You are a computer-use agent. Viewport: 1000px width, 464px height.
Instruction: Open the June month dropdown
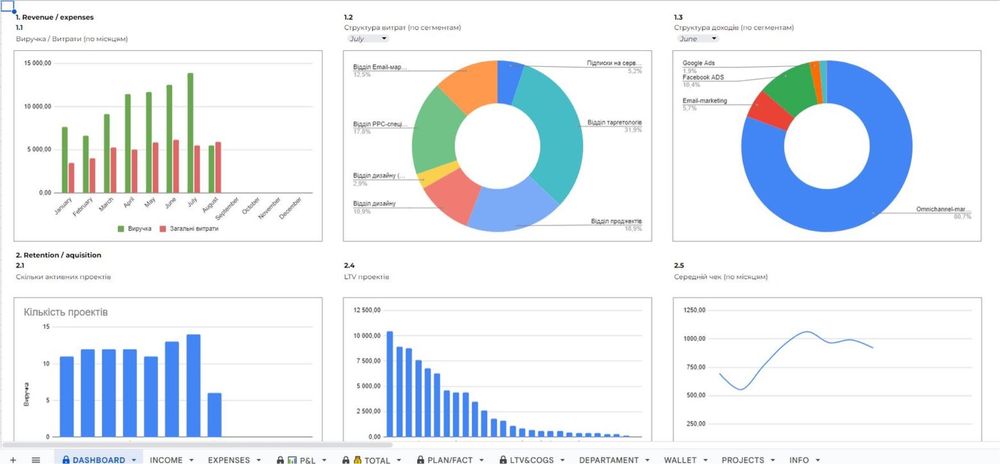(697, 38)
